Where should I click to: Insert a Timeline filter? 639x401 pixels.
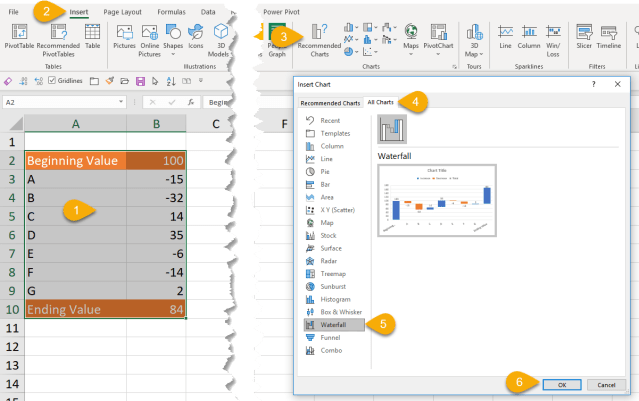coord(608,36)
